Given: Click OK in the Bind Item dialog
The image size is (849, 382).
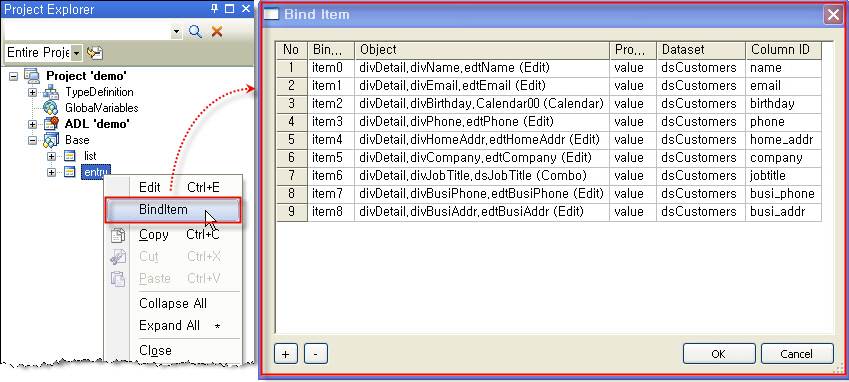Looking at the screenshot, I should (718, 354).
